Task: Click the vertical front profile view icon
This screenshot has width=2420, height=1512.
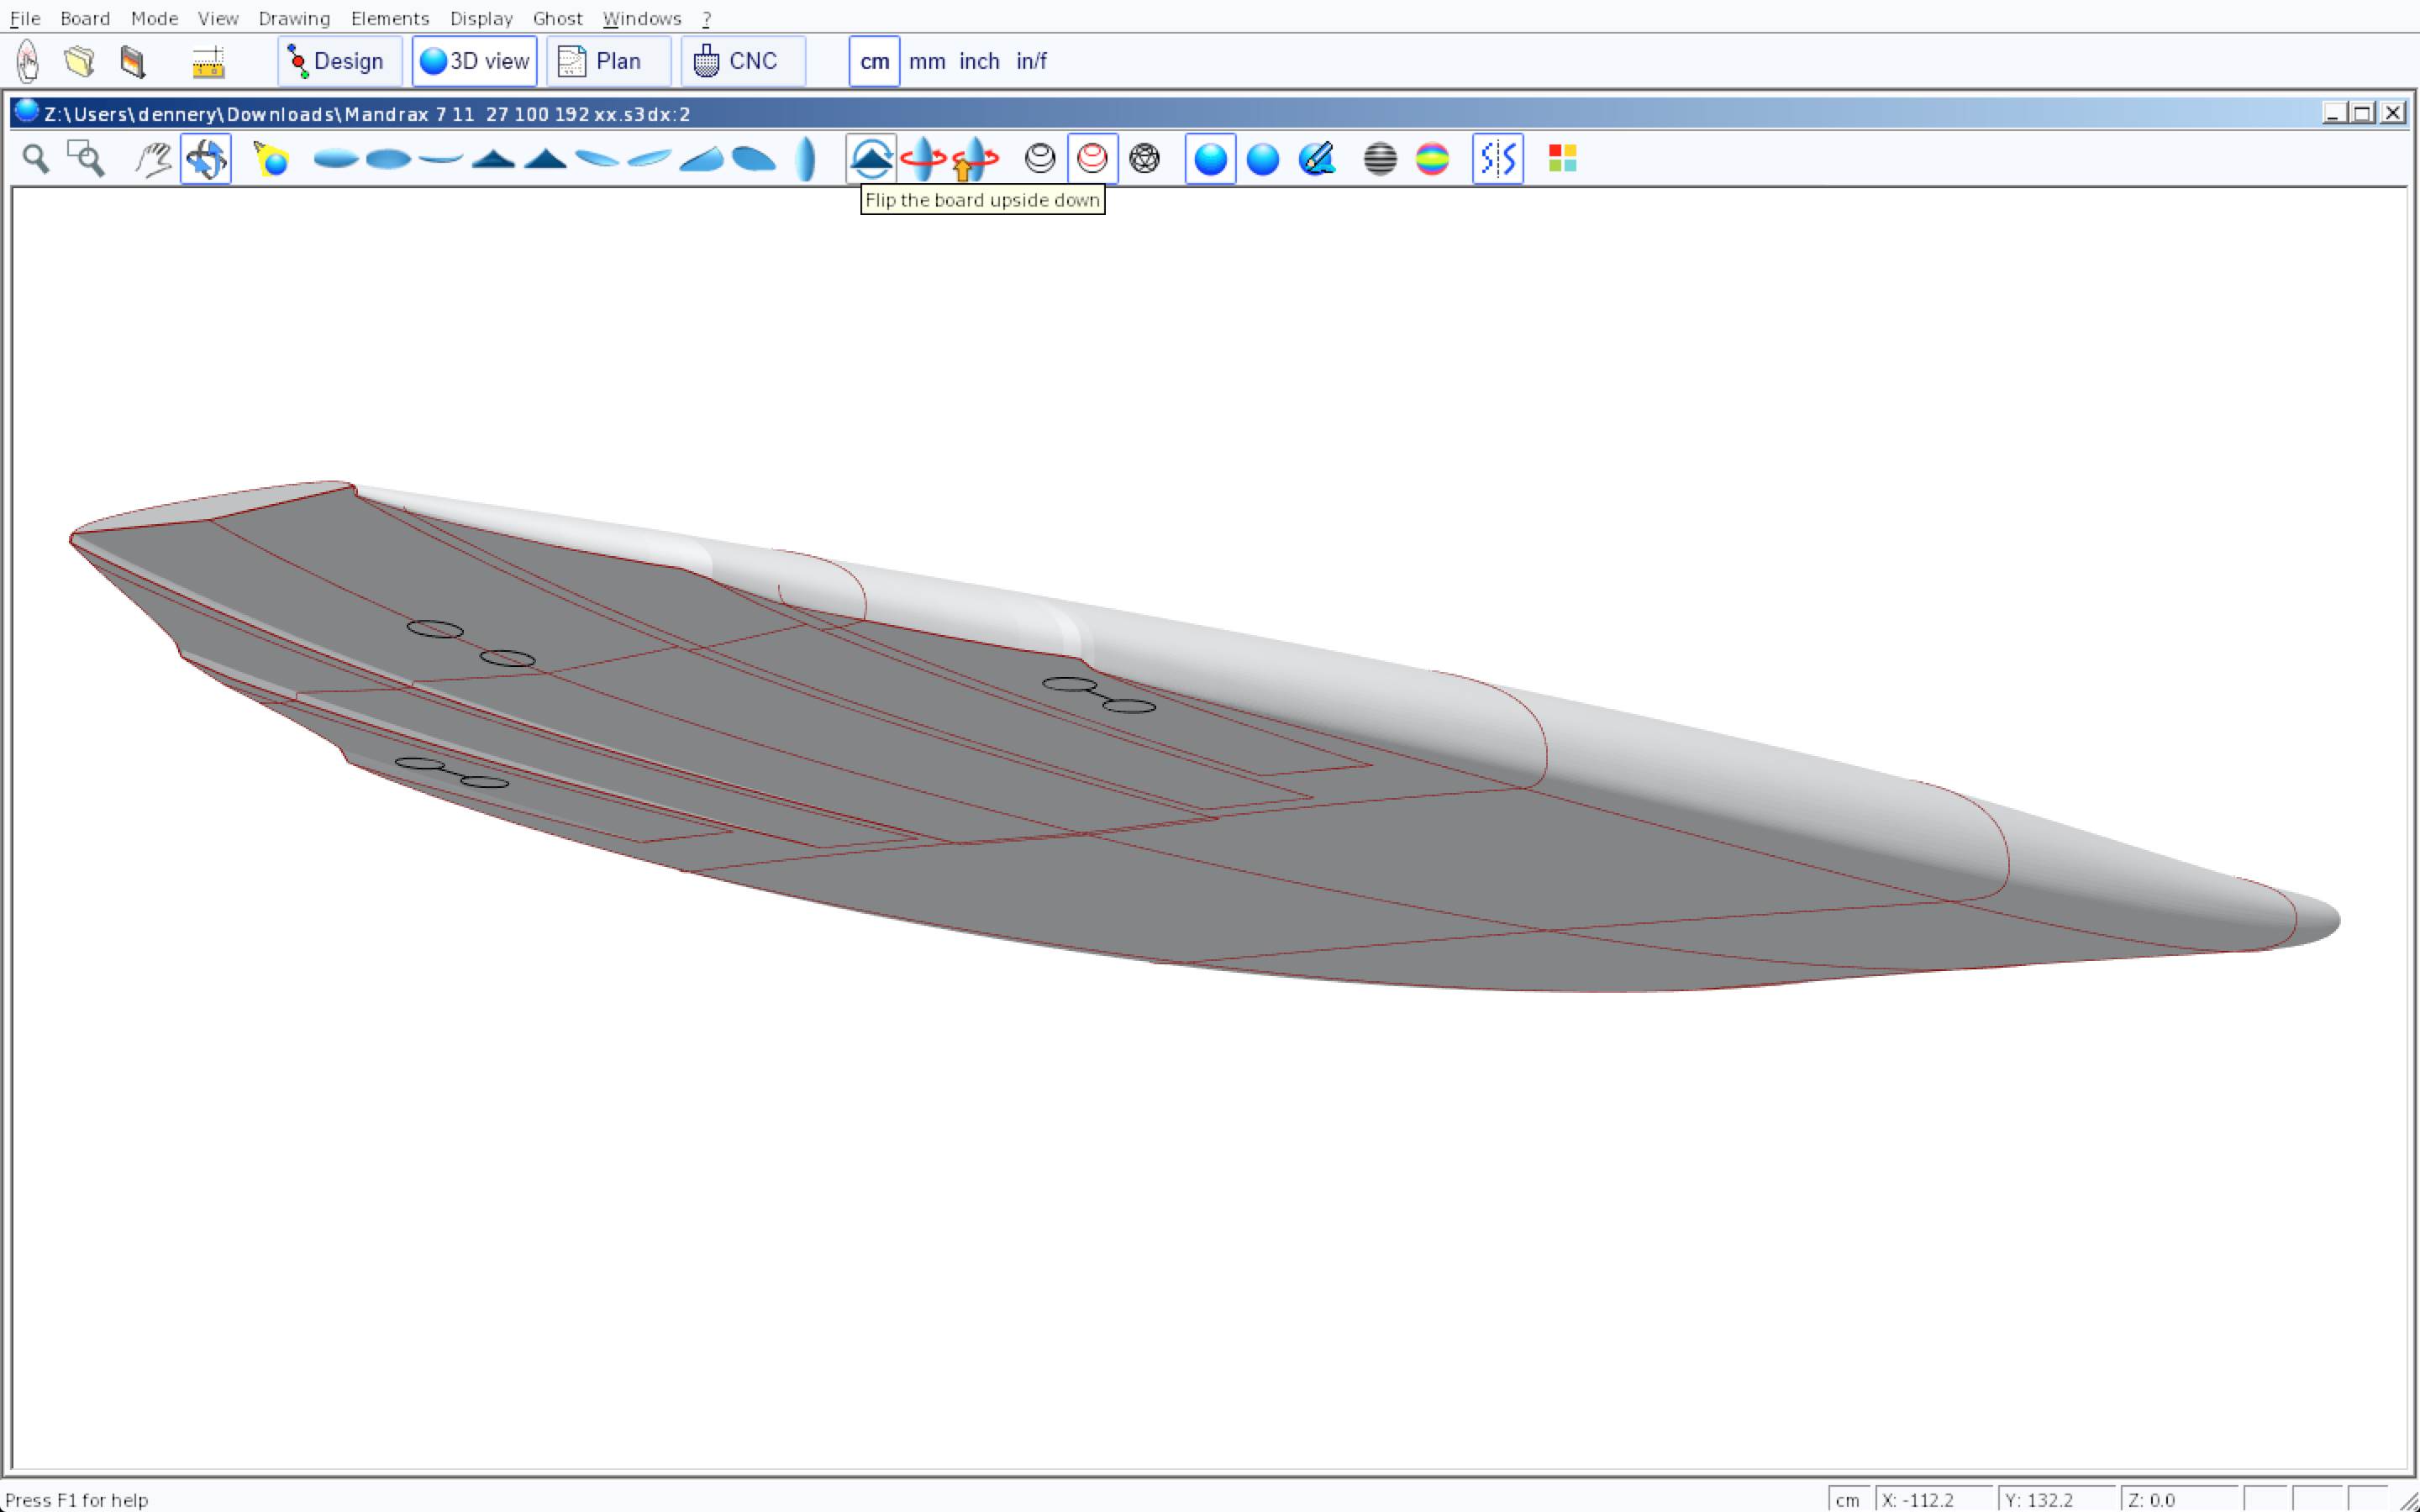Action: [x=805, y=159]
